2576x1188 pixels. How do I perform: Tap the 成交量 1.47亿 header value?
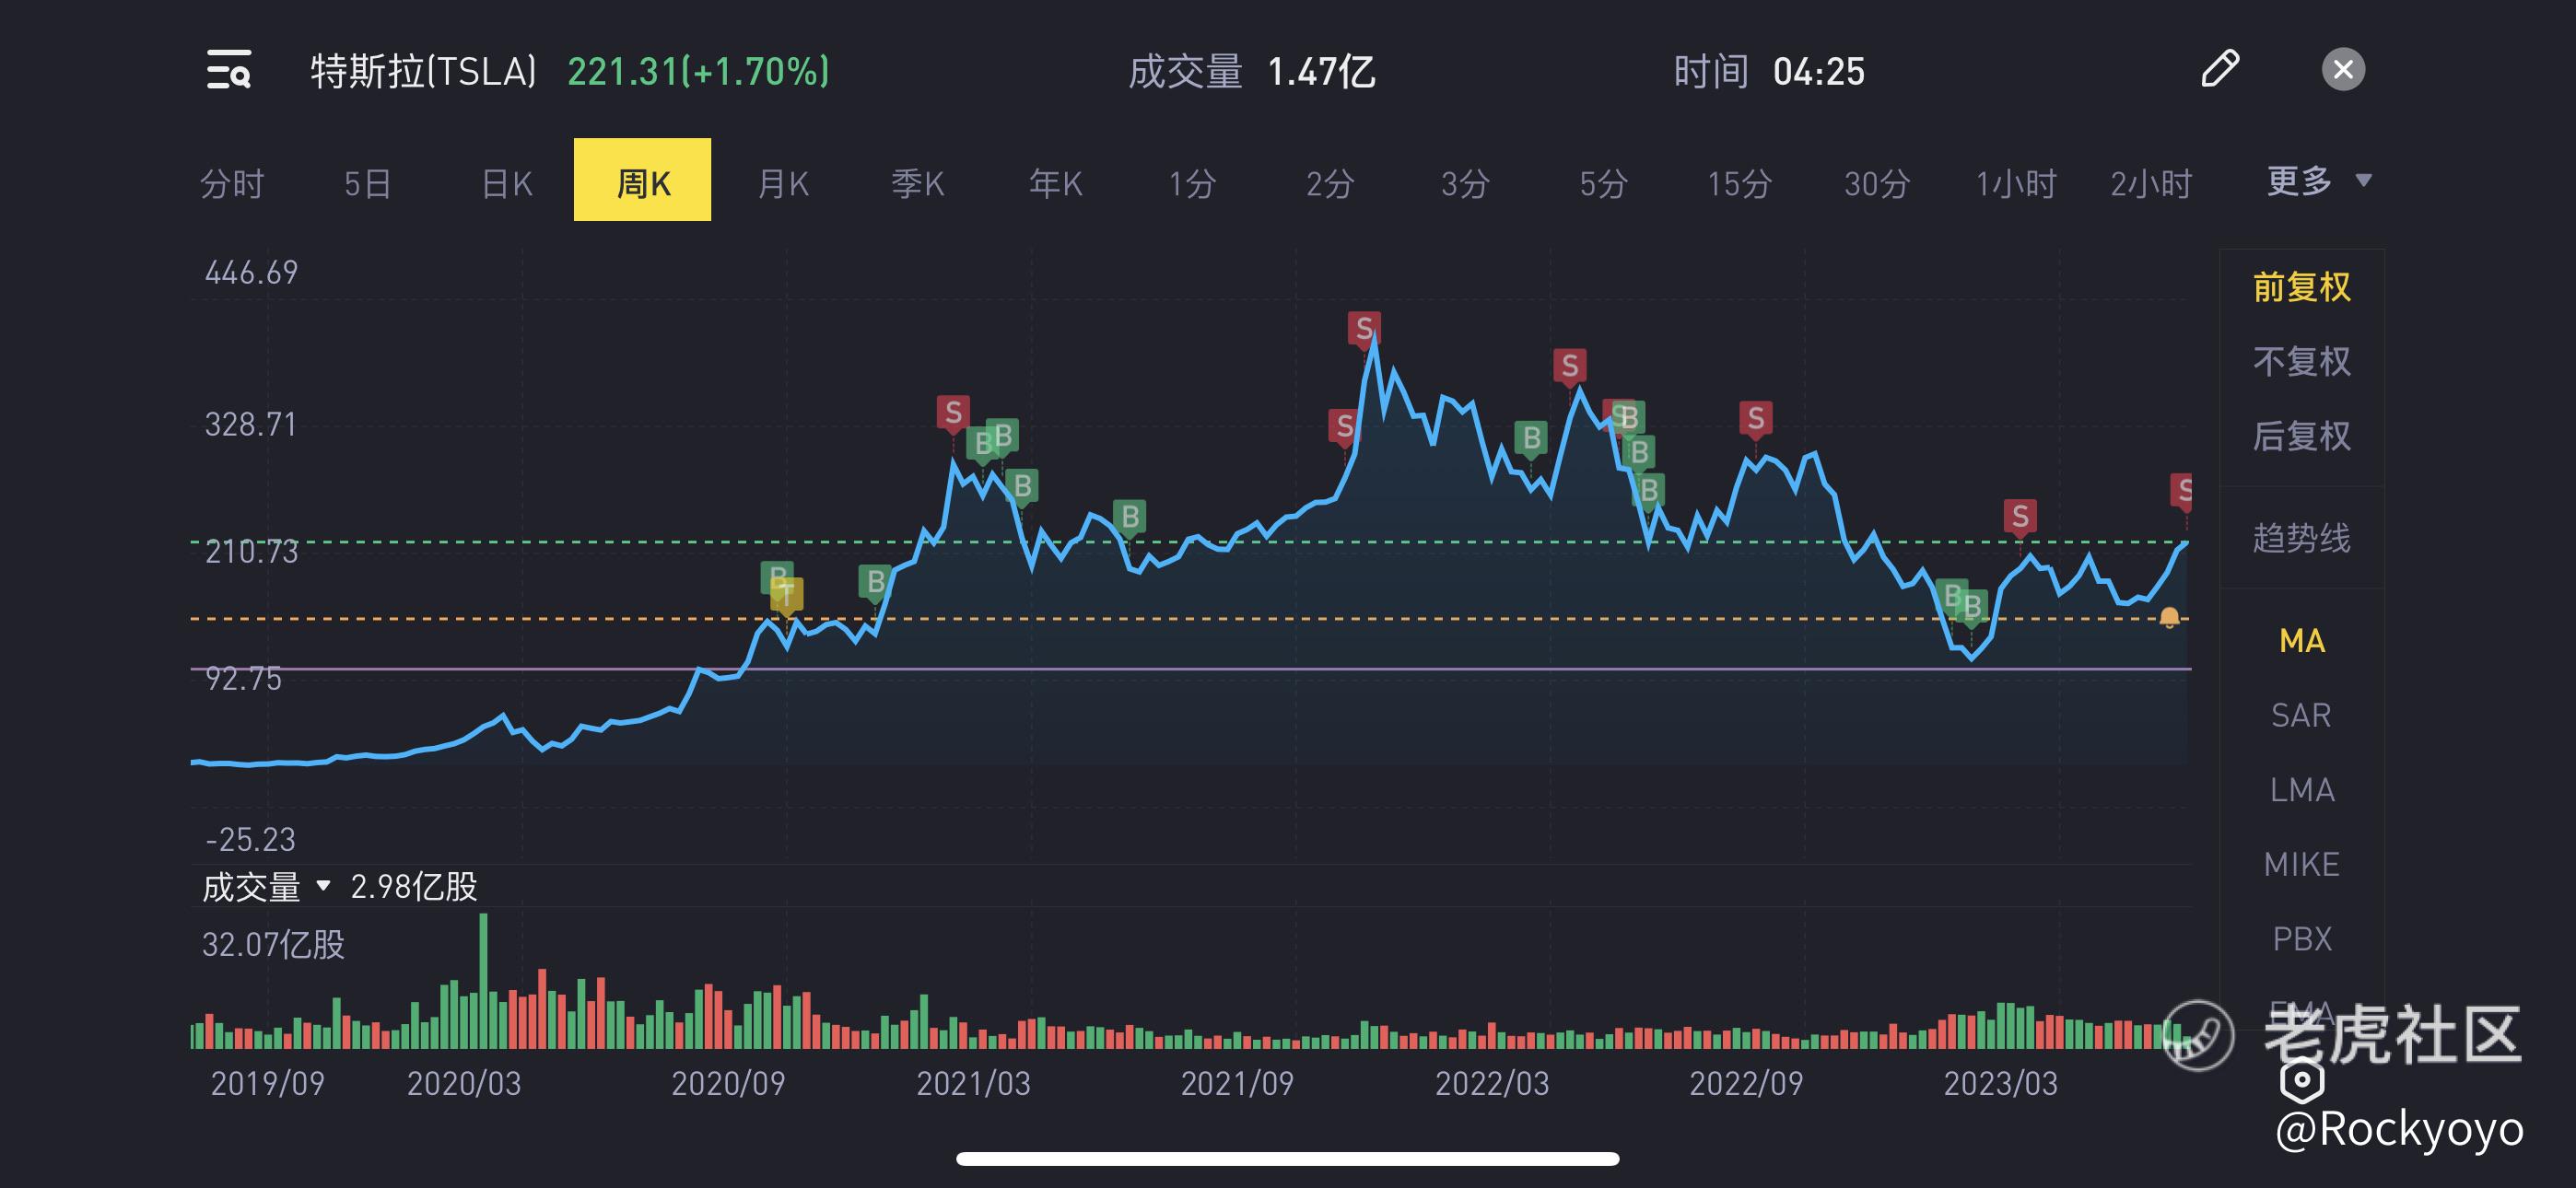[x=1252, y=71]
